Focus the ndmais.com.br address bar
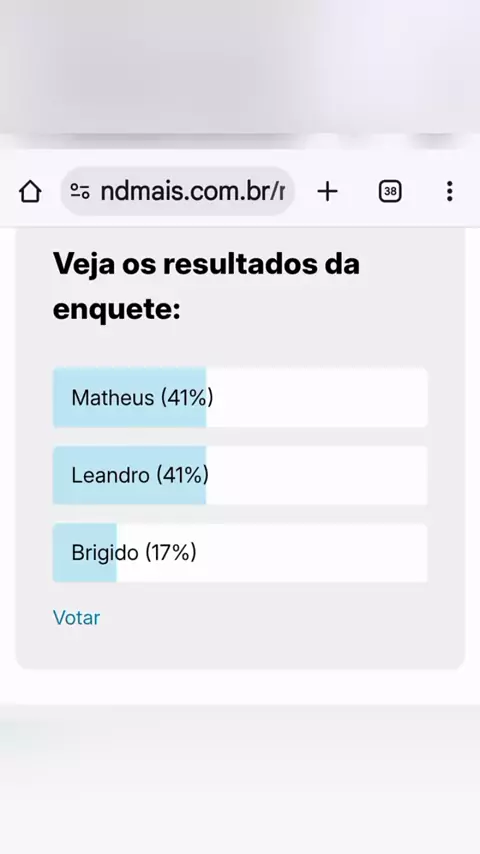 click(178, 191)
